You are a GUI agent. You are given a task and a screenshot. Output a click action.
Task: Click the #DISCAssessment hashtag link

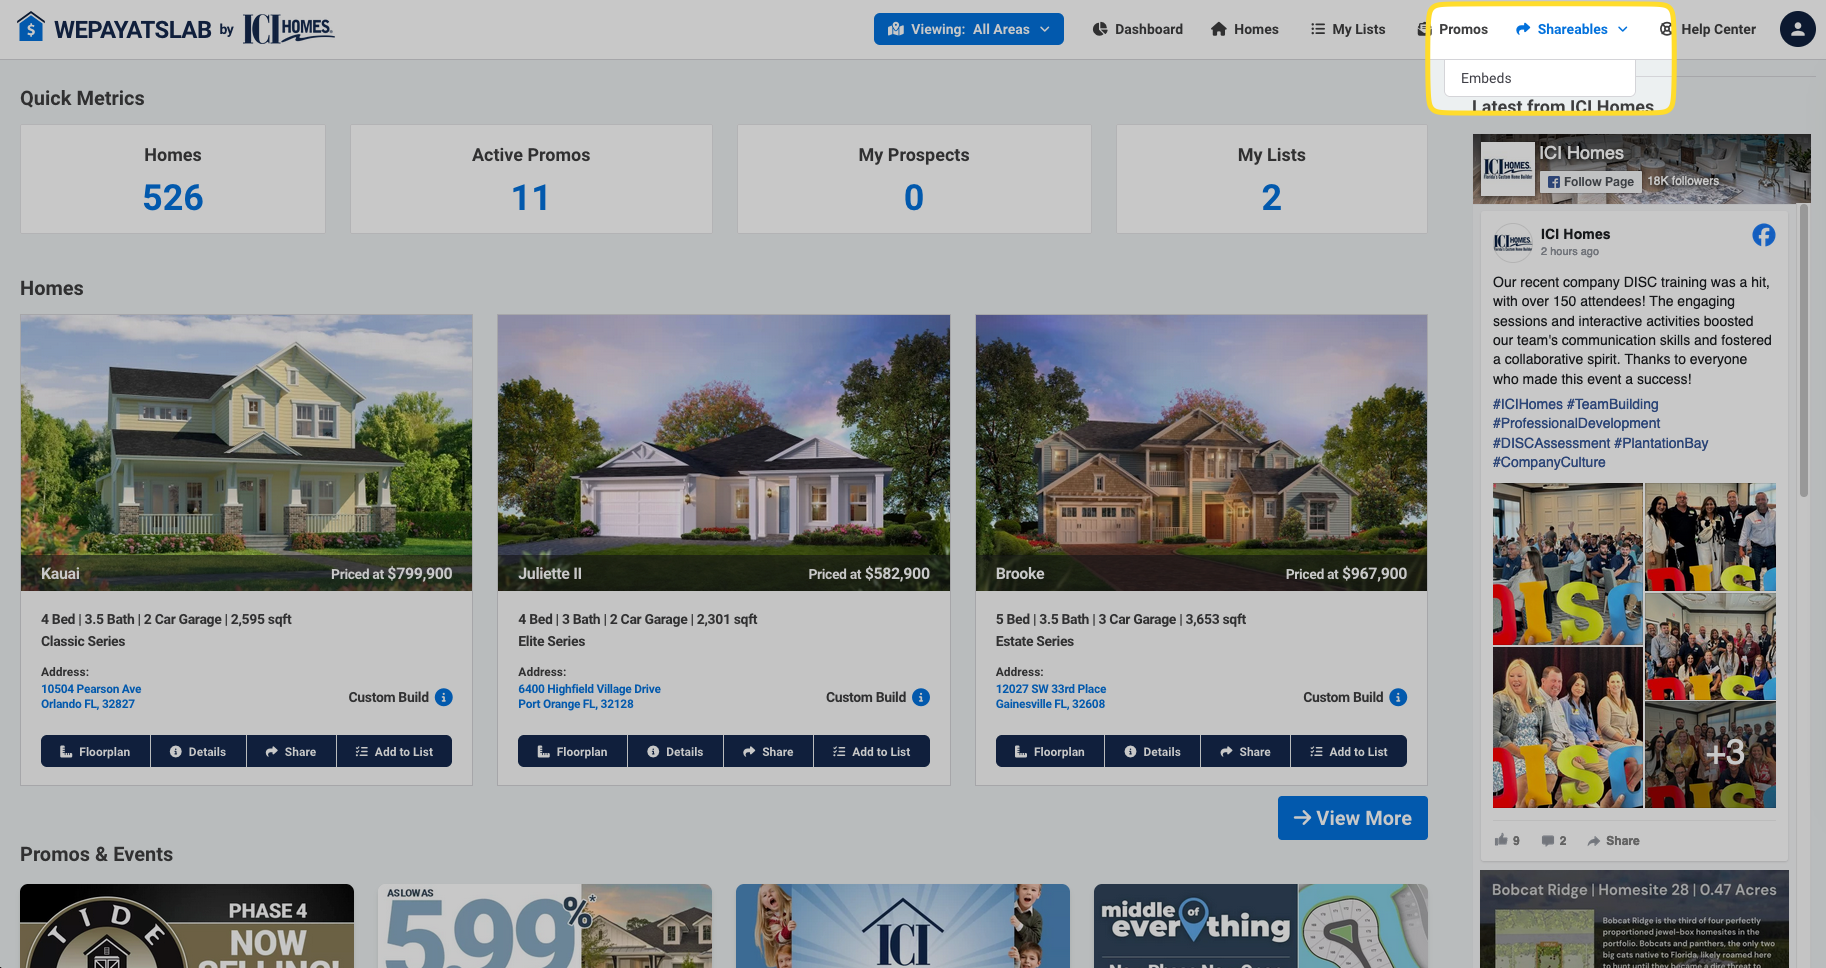coord(1551,443)
